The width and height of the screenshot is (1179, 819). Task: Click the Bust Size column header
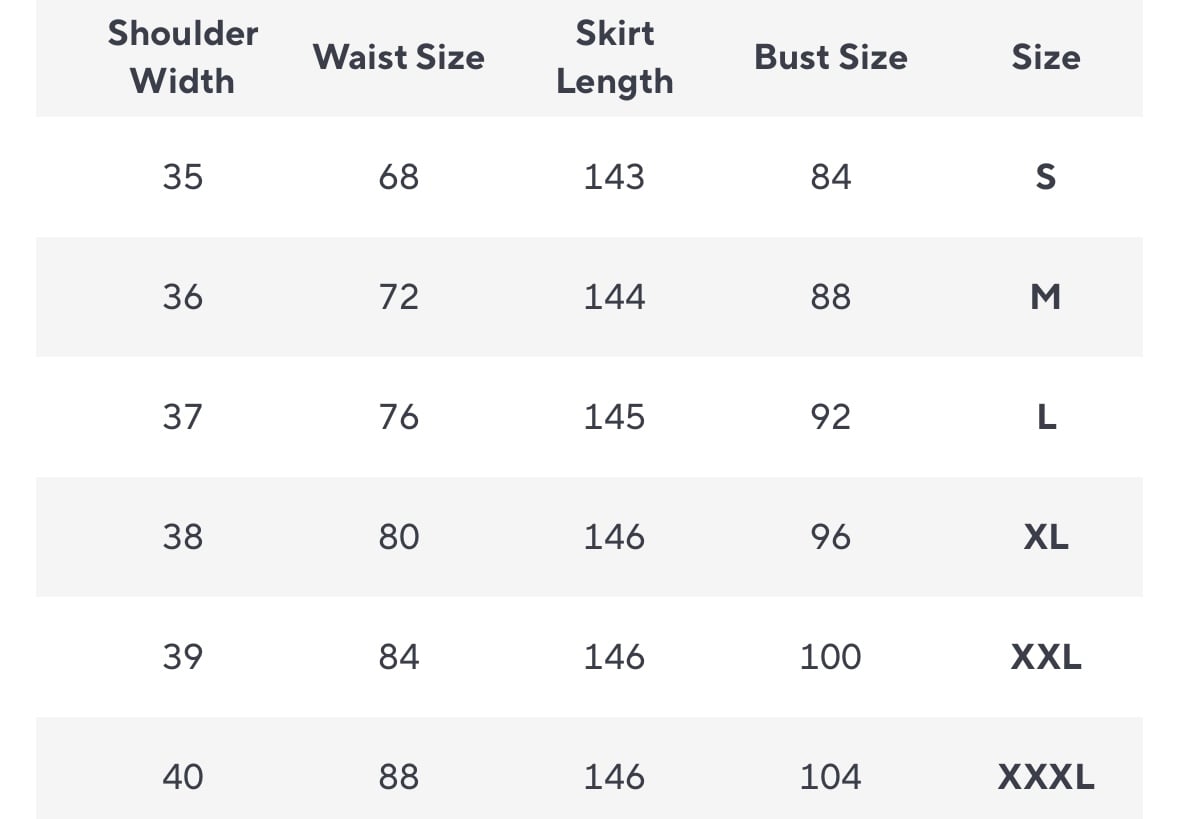pyautogui.click(x=830, y=57)
